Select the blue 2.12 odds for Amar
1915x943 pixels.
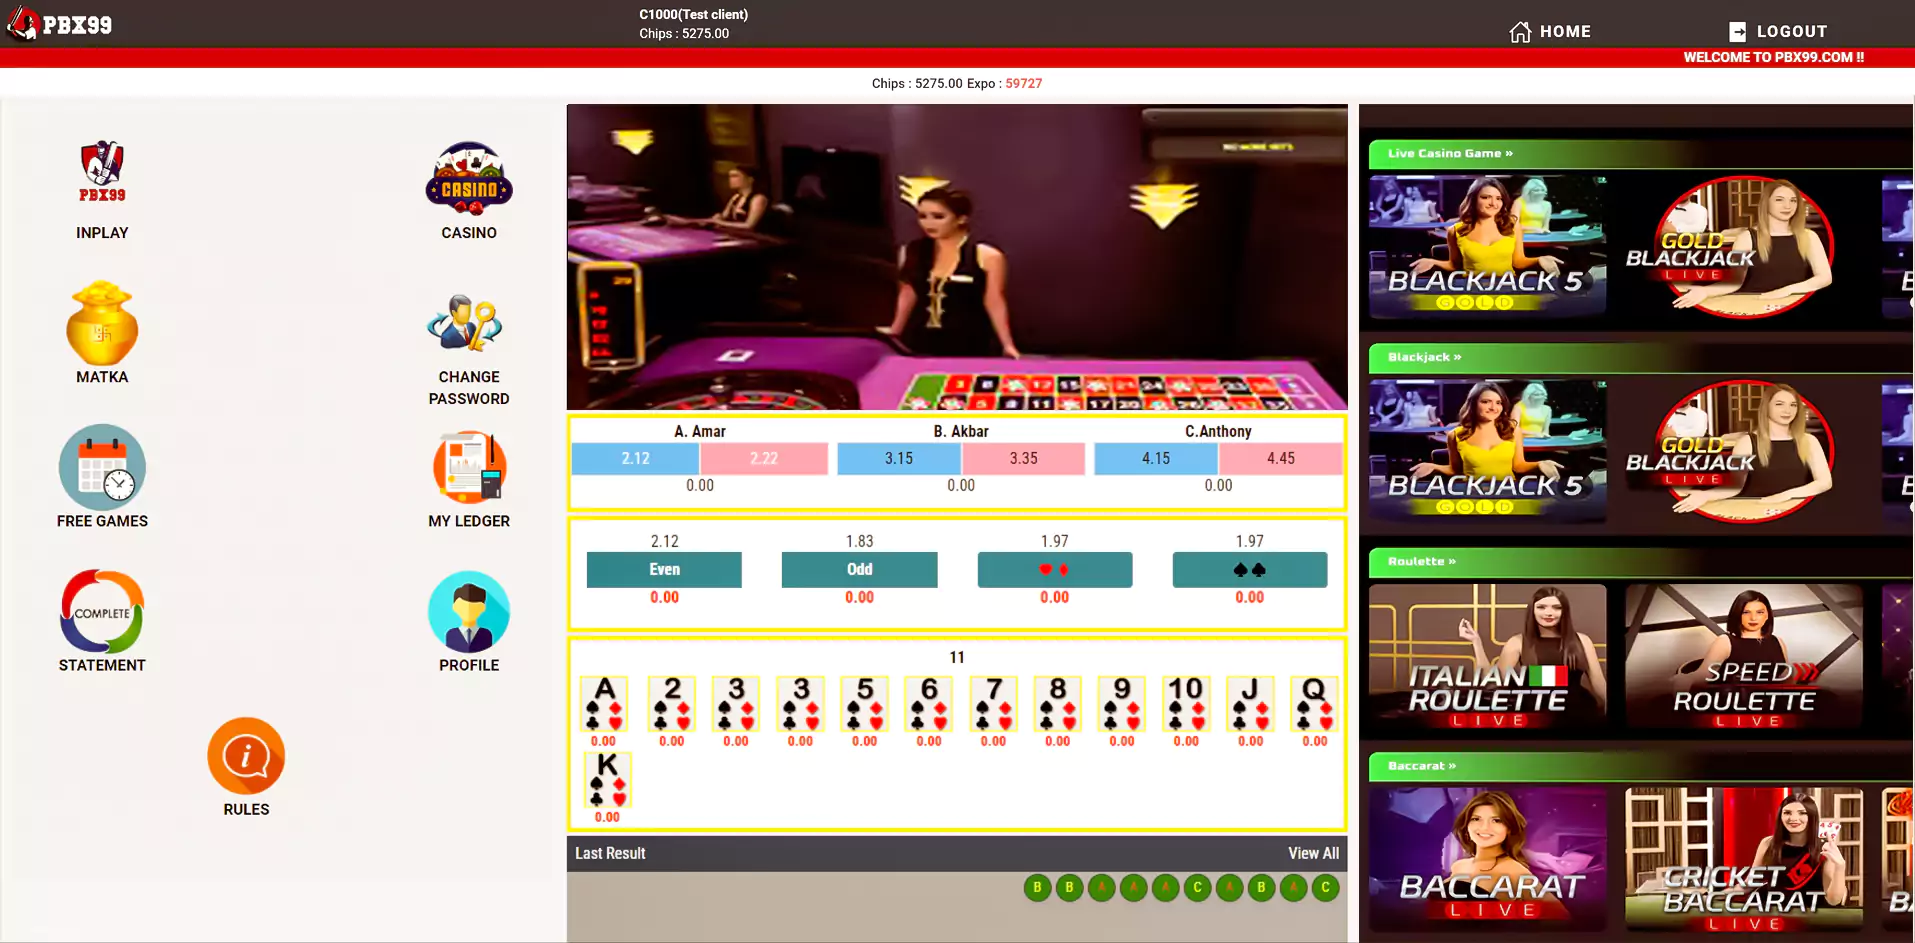635,459
